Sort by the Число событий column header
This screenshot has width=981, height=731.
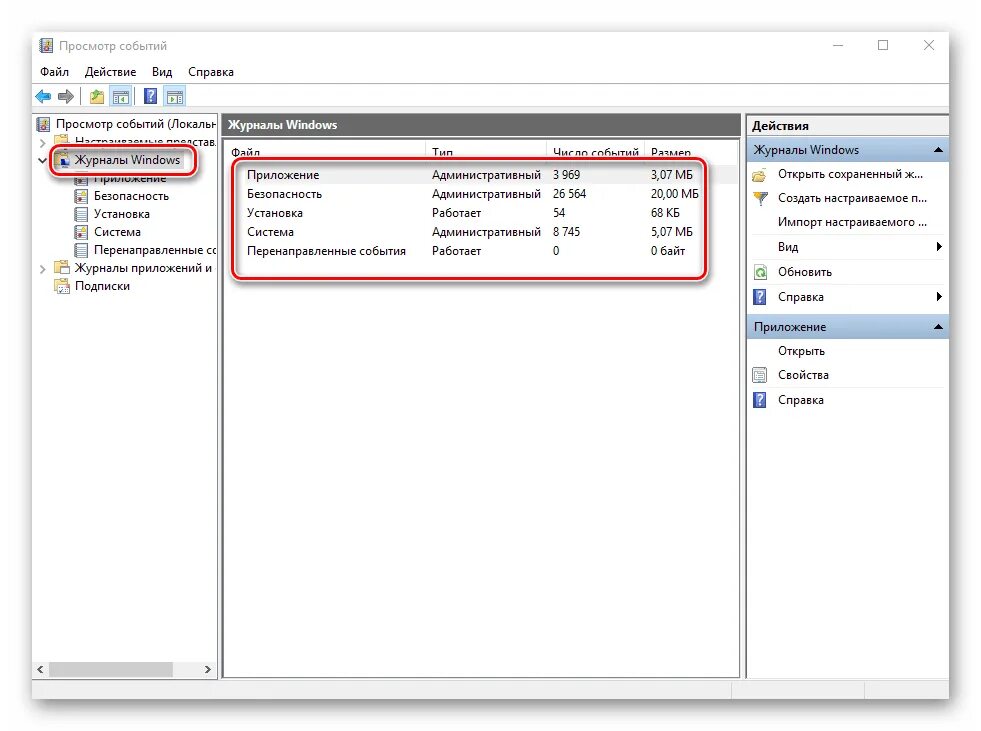(595, 152)
